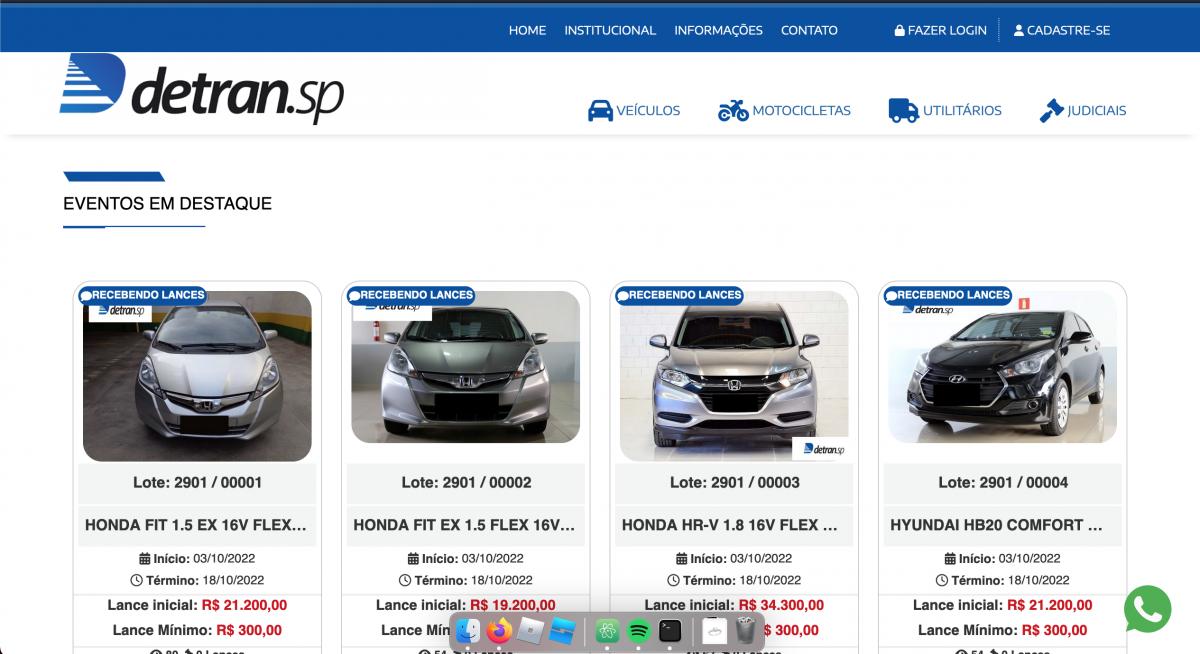The image size is (1200, 654).
Task: Click the Lance Mínimo value on lot 00004
Action: point(1055,630)
